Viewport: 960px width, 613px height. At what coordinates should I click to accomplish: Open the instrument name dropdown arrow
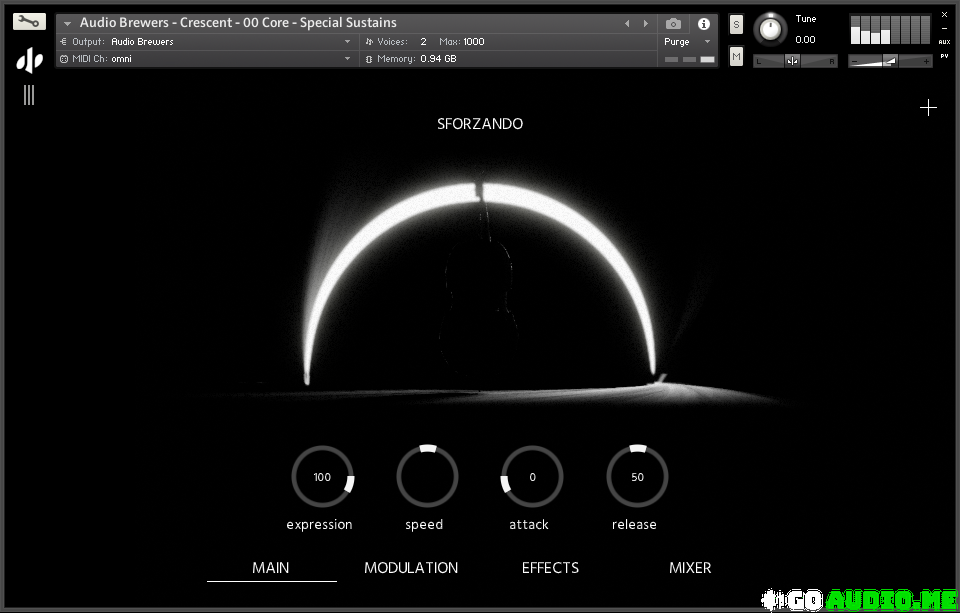tap(67, 23)
